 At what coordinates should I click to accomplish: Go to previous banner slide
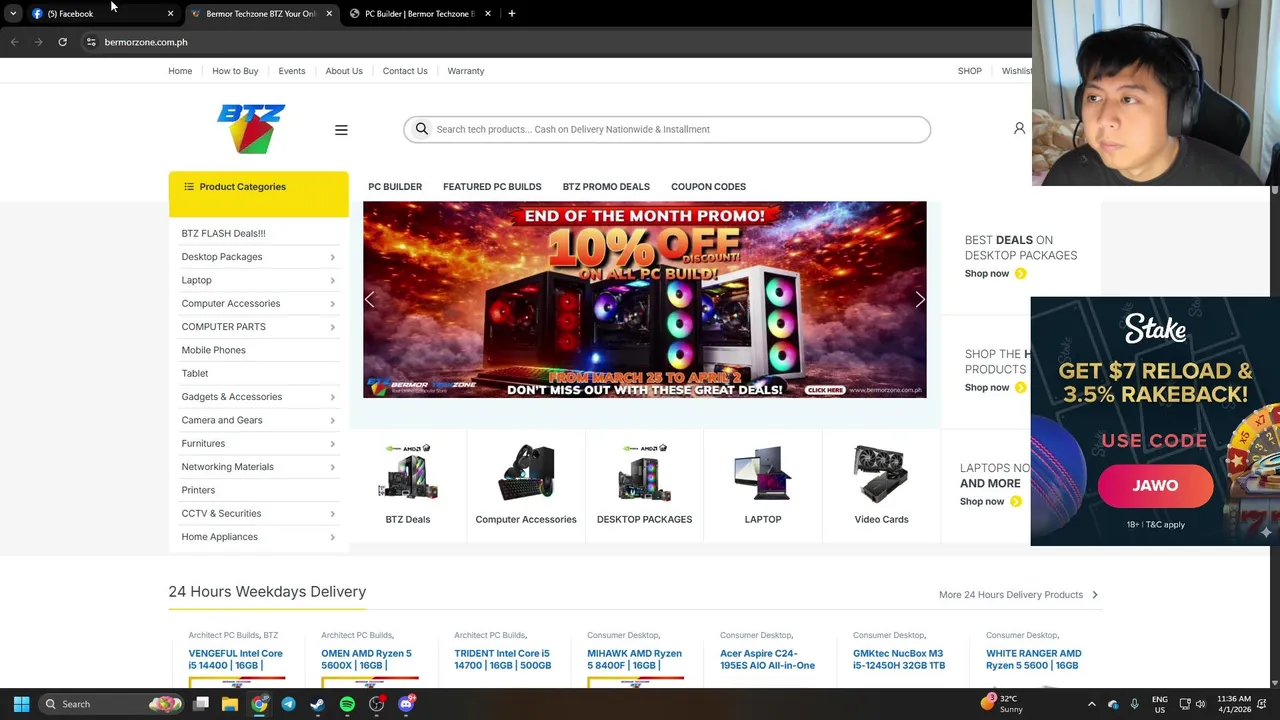370,299
